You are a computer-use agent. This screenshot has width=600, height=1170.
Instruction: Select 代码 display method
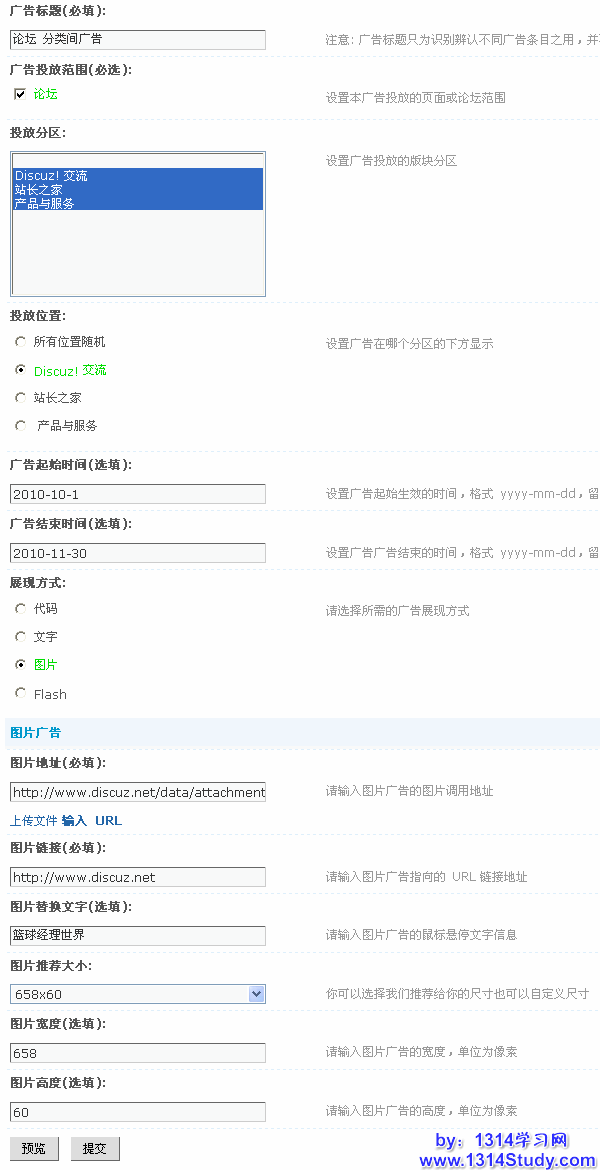(x=20, y=608)
